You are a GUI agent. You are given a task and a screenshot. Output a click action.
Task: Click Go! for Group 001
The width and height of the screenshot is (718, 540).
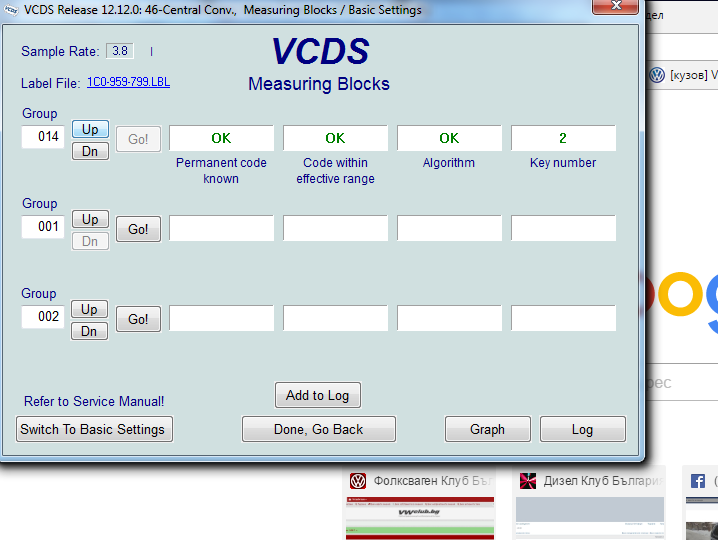pyautogui.click(x=138, y=229)
